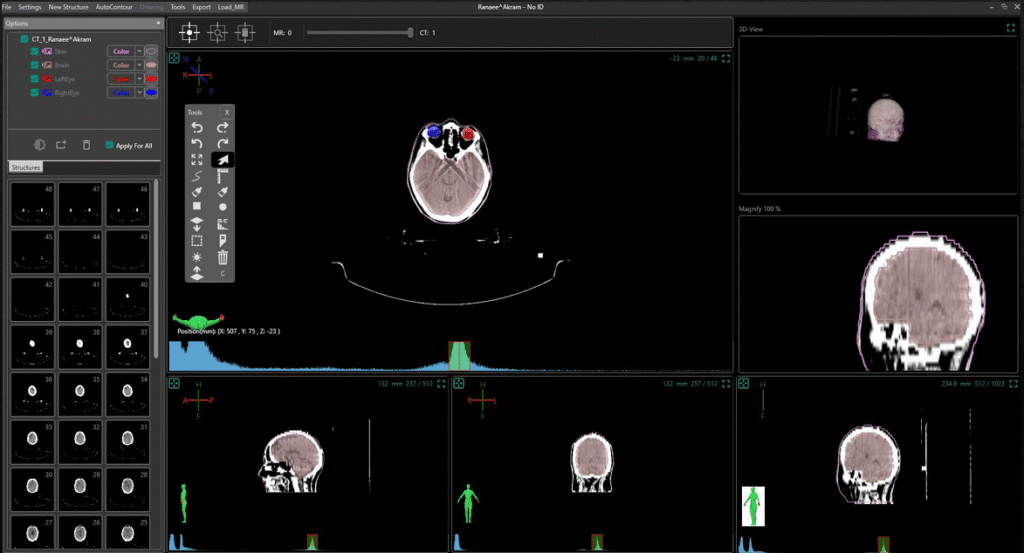1024x553 pixels.
Task: Click the crosshair center tool in top toolbar
Action: [188, 33]
